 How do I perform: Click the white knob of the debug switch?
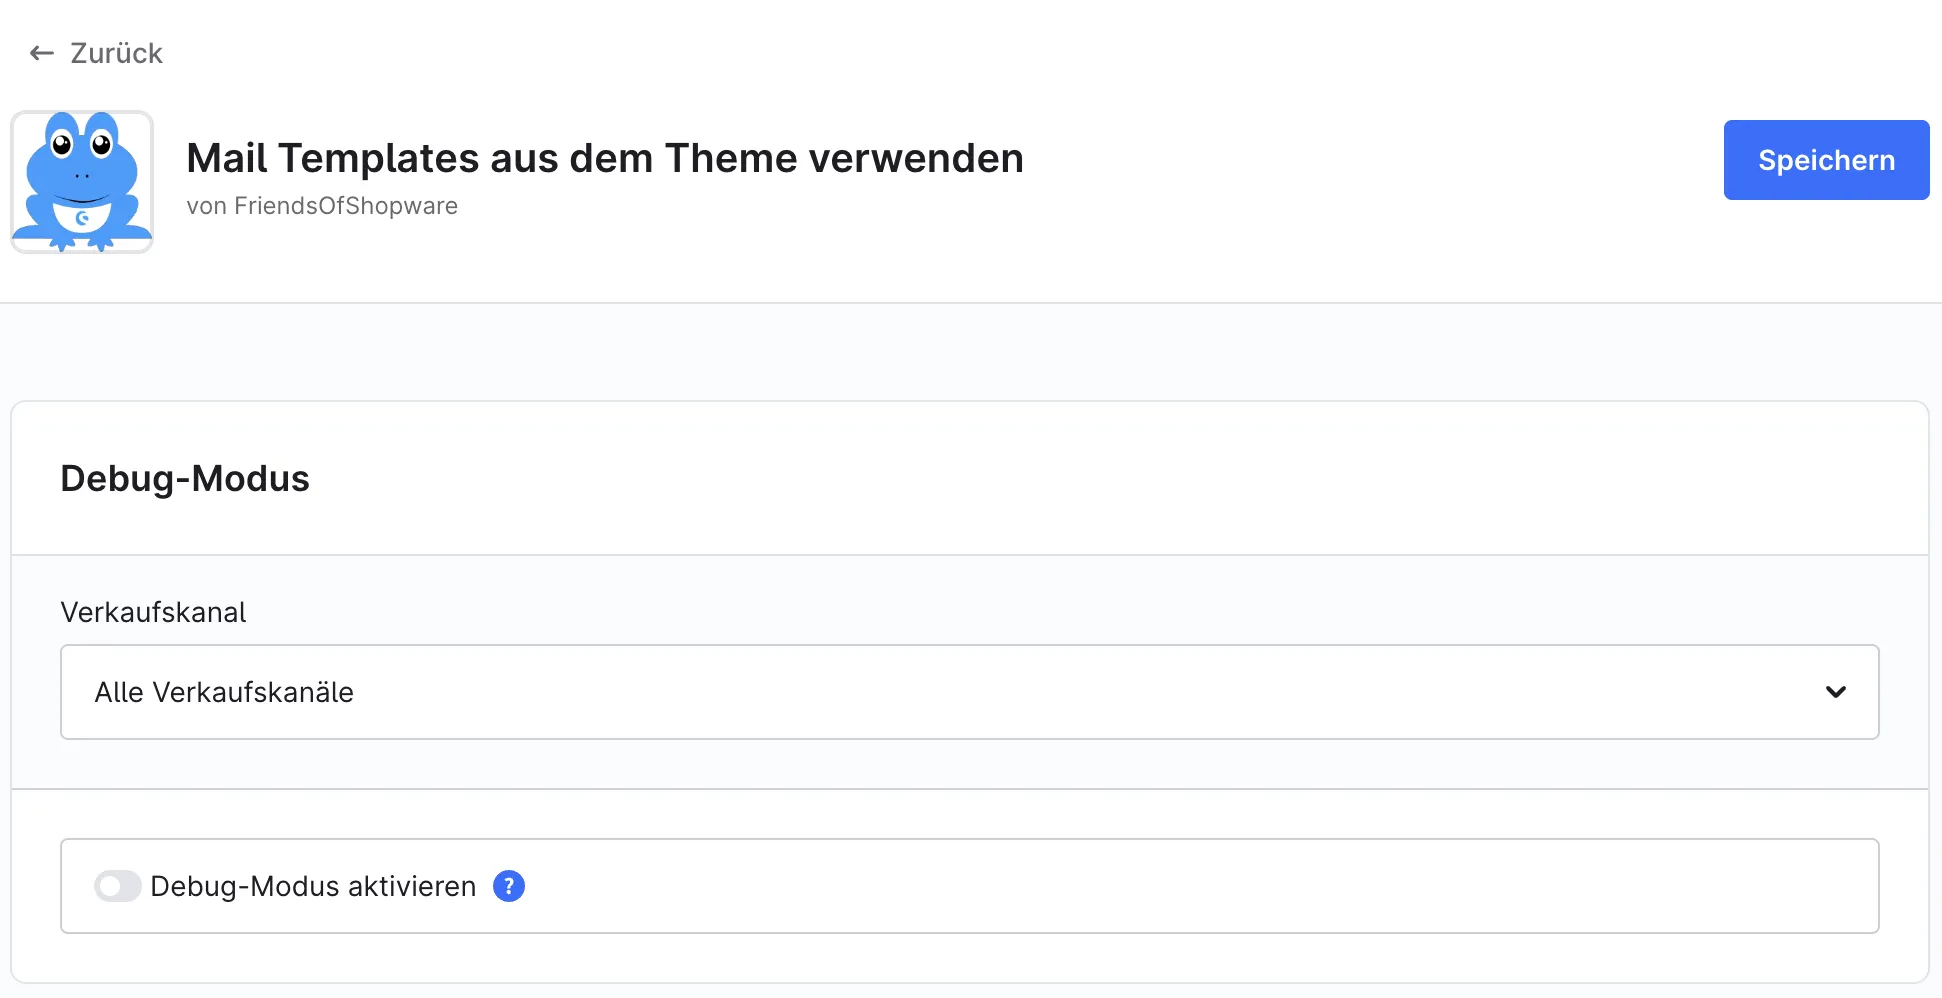(x=109, y=886)
